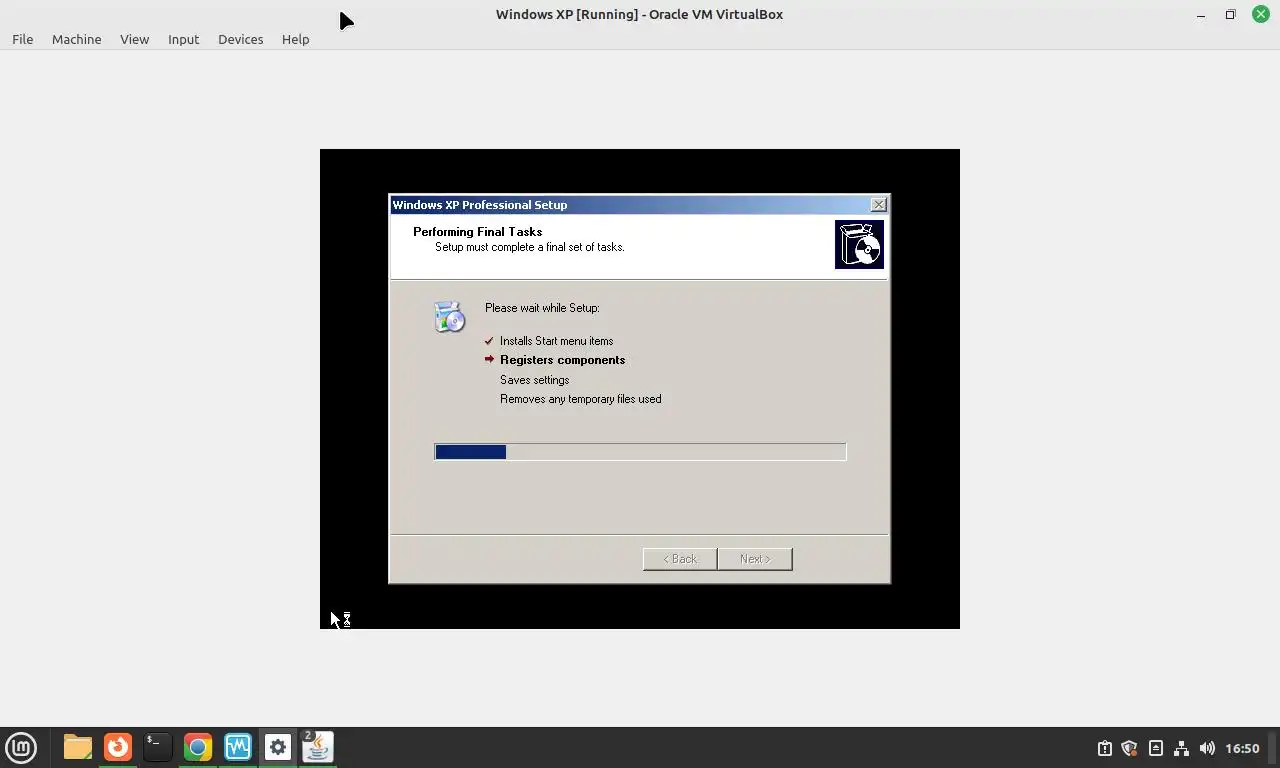This screenshot has height=768, width=1280.
Task: Click the clipboard tray icon
Action: pyautogui.click(x=1104, y=748)
